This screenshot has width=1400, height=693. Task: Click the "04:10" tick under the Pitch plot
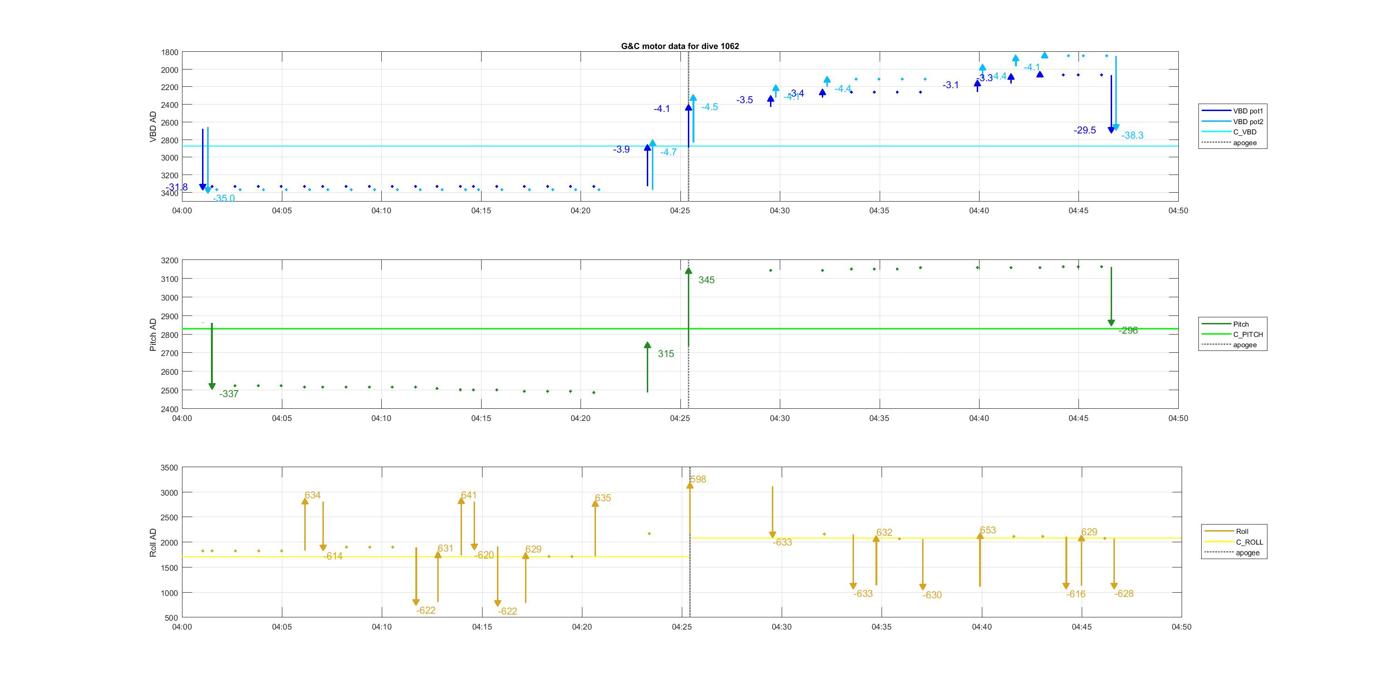pos(381,418)
